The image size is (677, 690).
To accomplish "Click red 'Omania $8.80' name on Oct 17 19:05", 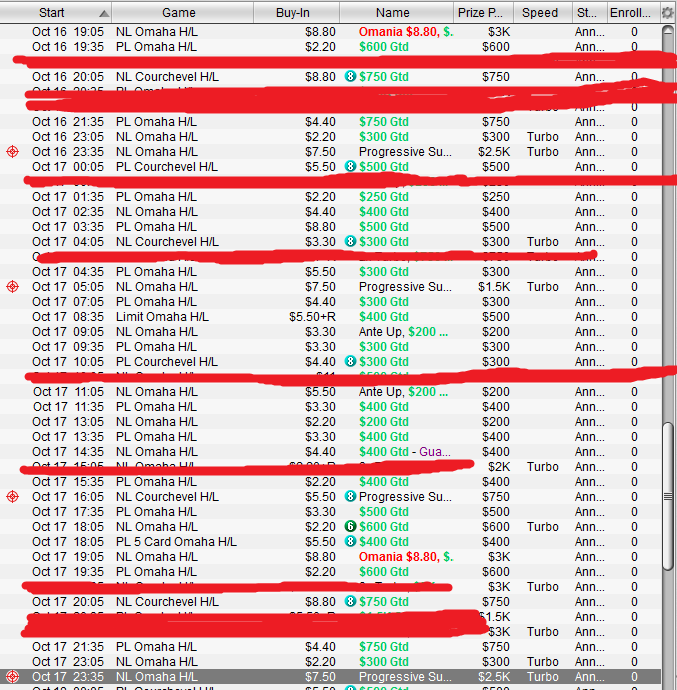I will pos(398,557).
